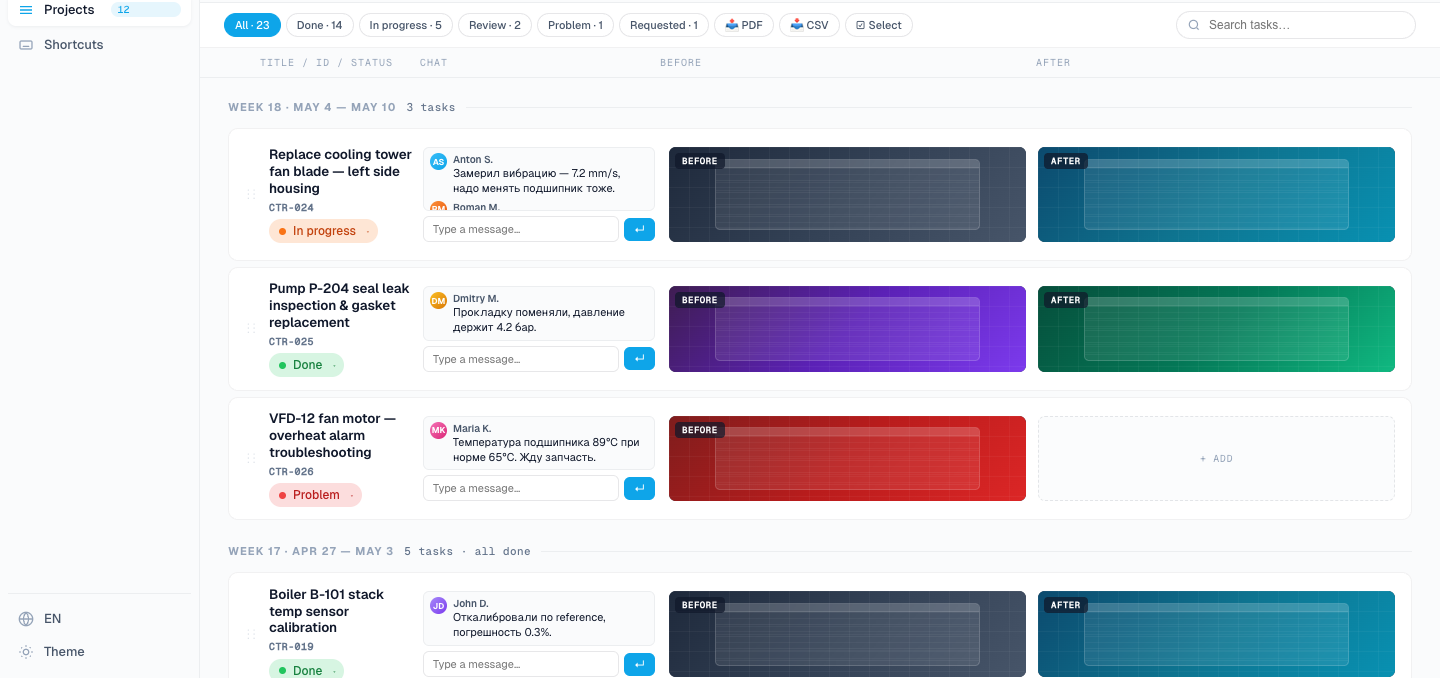Grab drag handle of CTR-024 card
1440x678 pixels.
[251, 195]
